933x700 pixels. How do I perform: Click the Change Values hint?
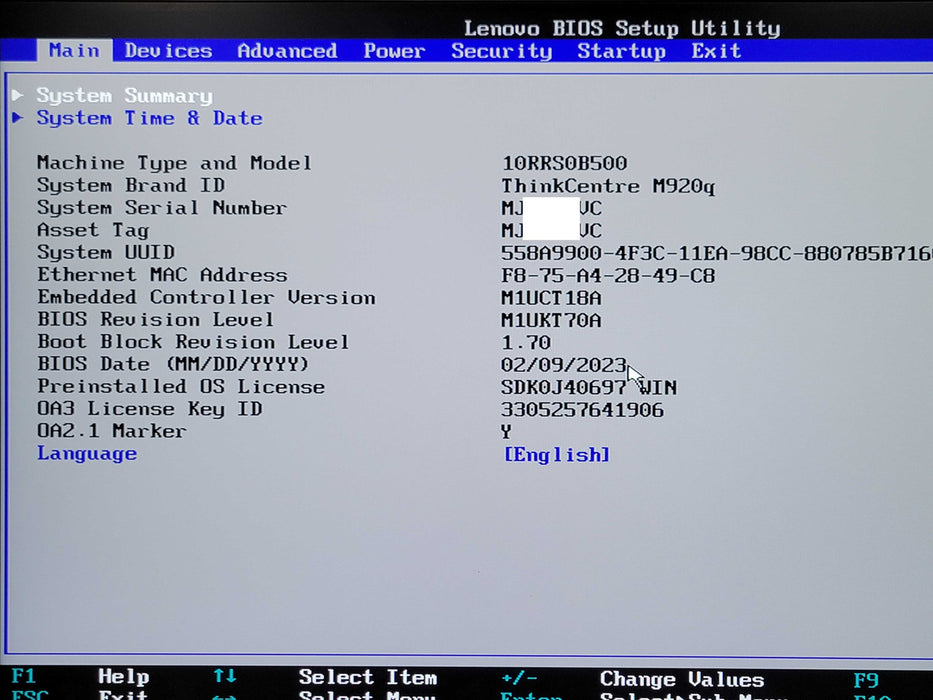pyautogui.click(x=682, y=679)
